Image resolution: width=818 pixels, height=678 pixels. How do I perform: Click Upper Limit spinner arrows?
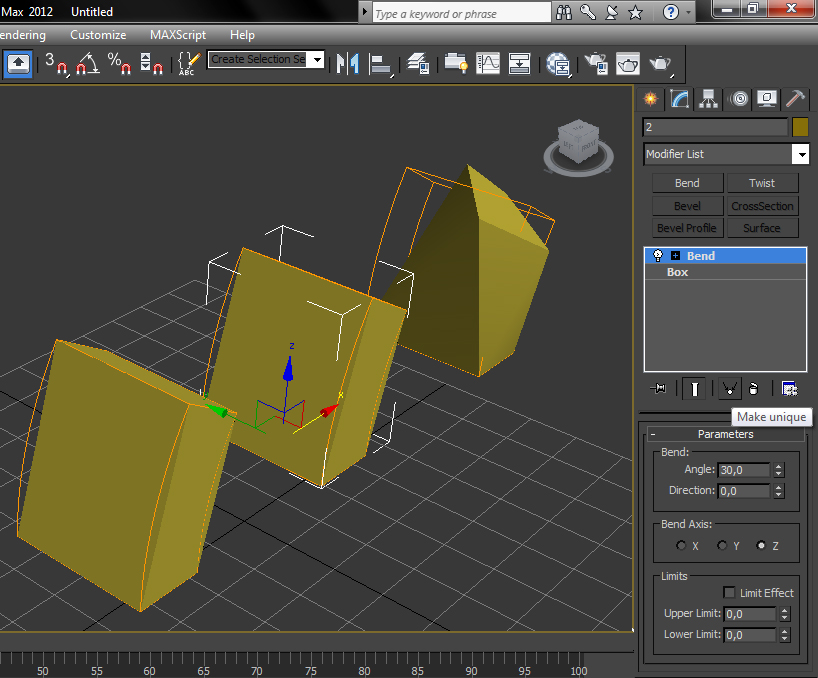click(x=785, y=614)
